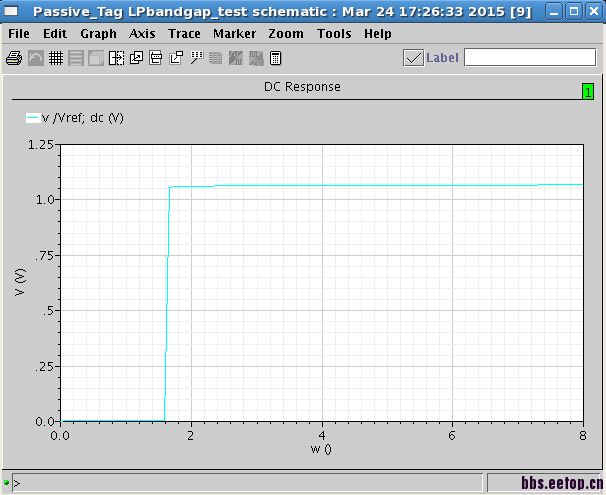Open the File menu
This screenshot has height=495, width=606.
tap(19, 34)
